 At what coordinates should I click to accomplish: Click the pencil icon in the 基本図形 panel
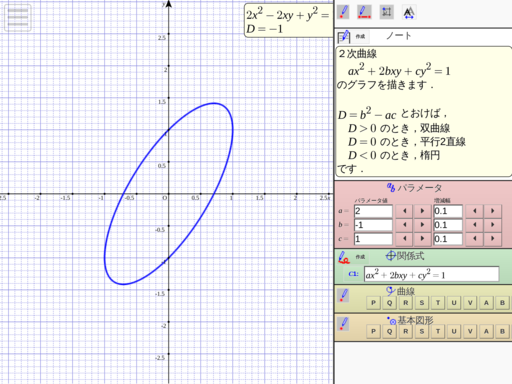[343, 324]
